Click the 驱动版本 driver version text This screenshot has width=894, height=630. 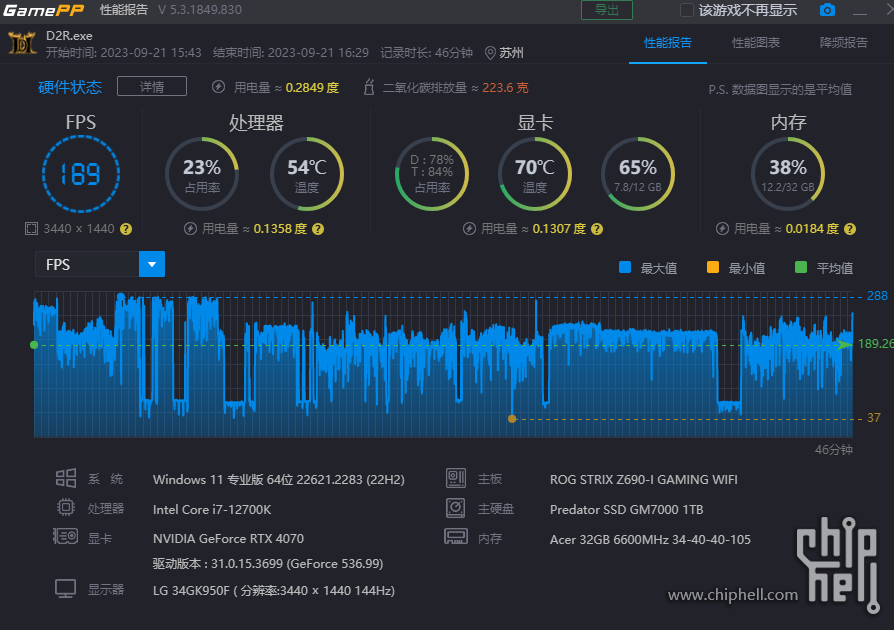[x=268, y=563]
